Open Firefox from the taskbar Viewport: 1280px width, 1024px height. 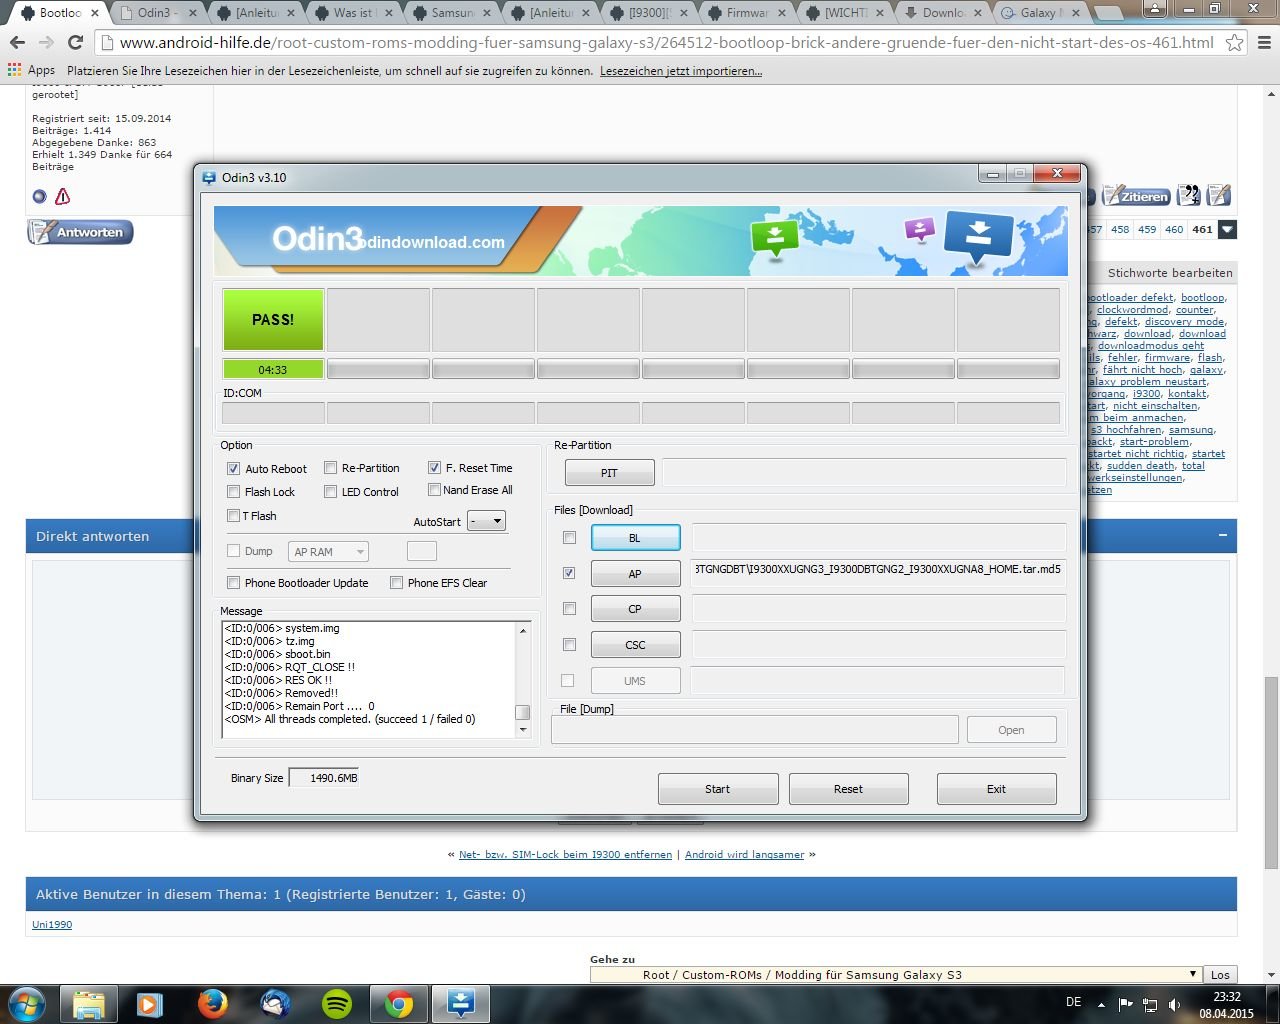pos(212,1004)
